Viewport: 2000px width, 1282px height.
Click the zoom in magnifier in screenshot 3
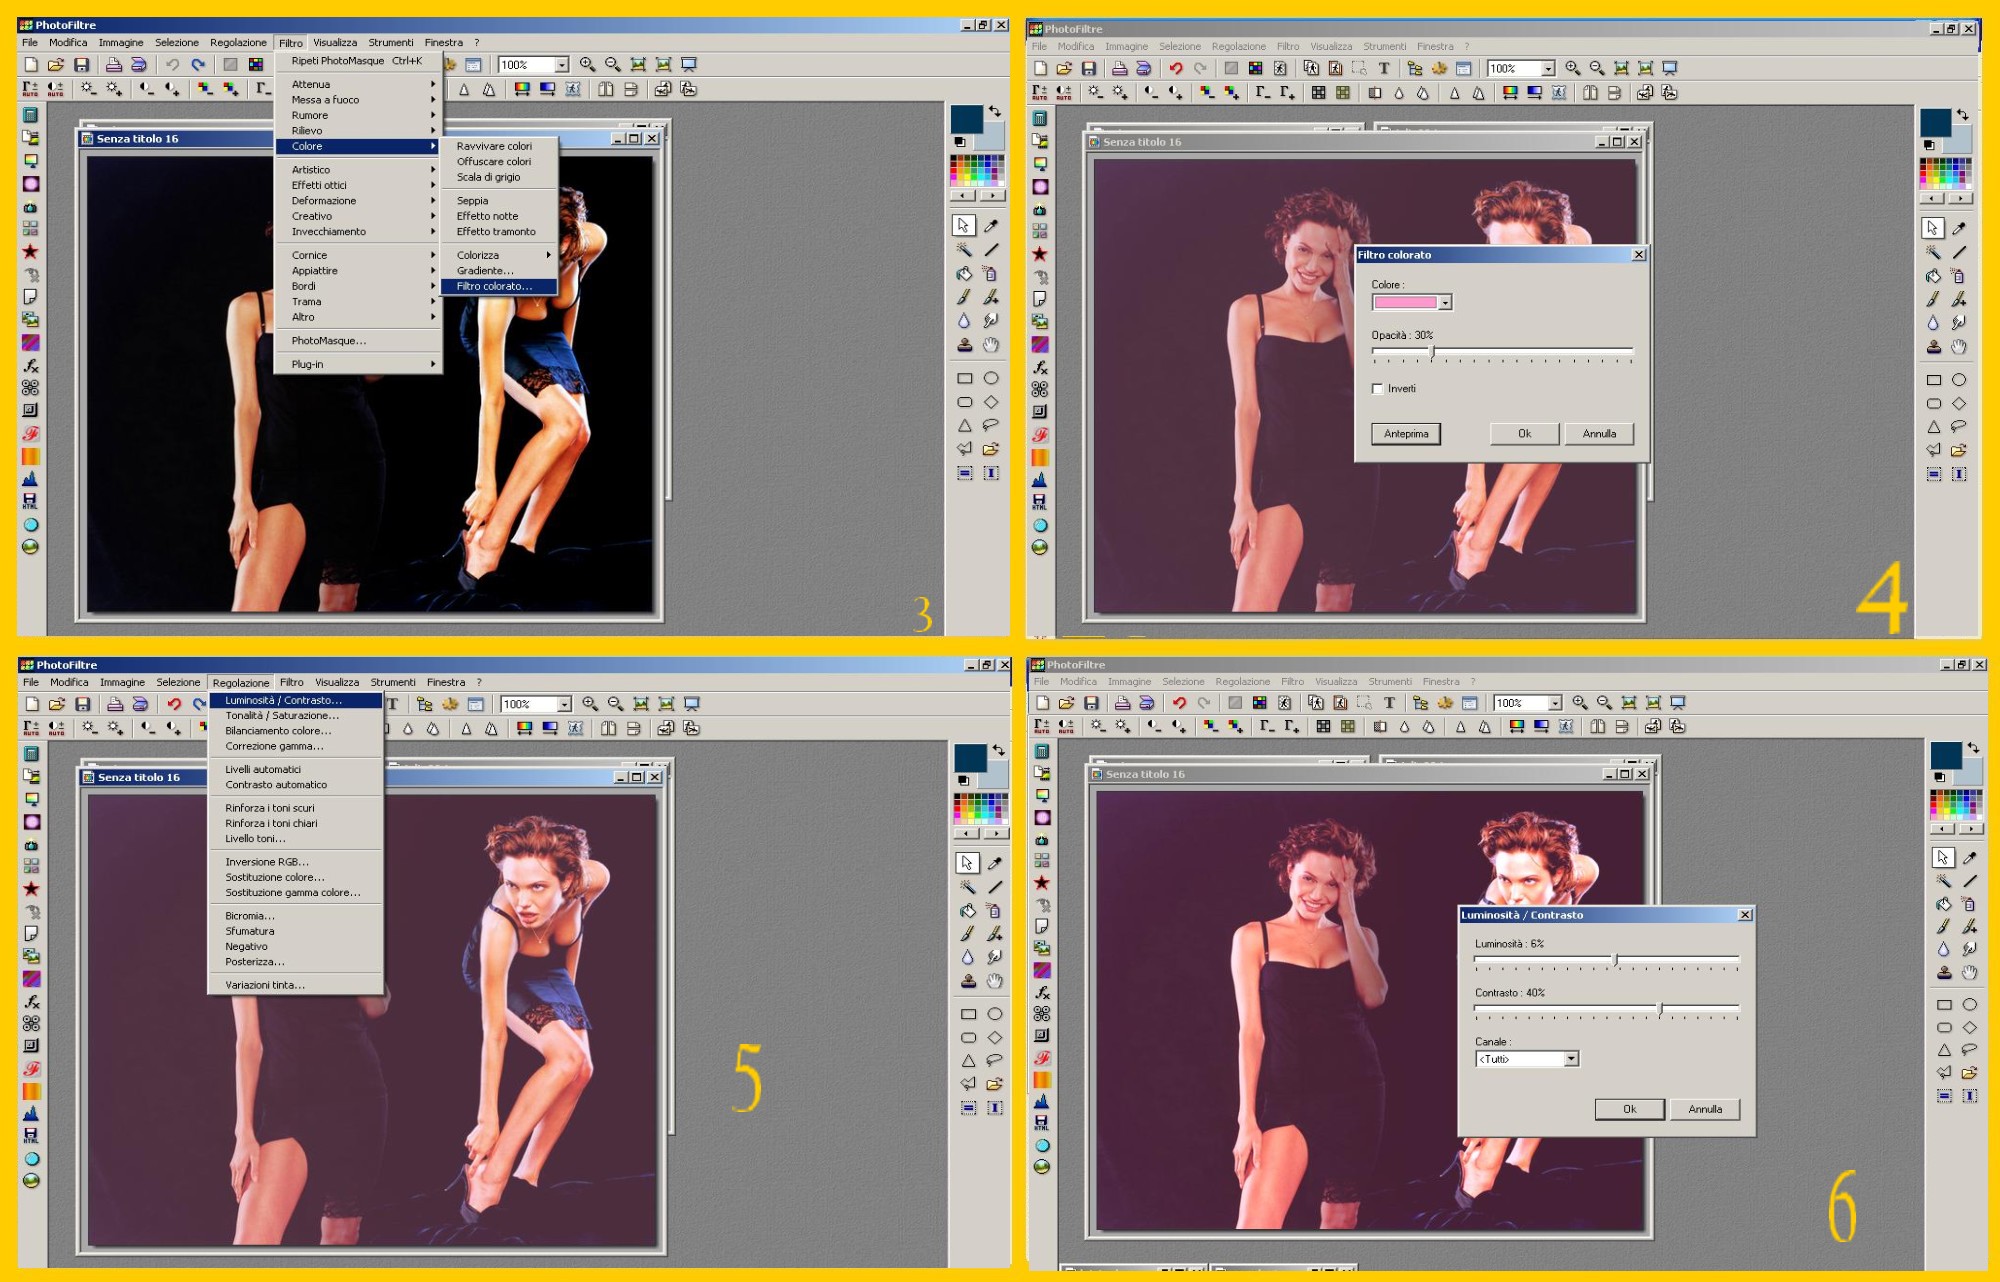pyautogui.click(x=587, y=65)
